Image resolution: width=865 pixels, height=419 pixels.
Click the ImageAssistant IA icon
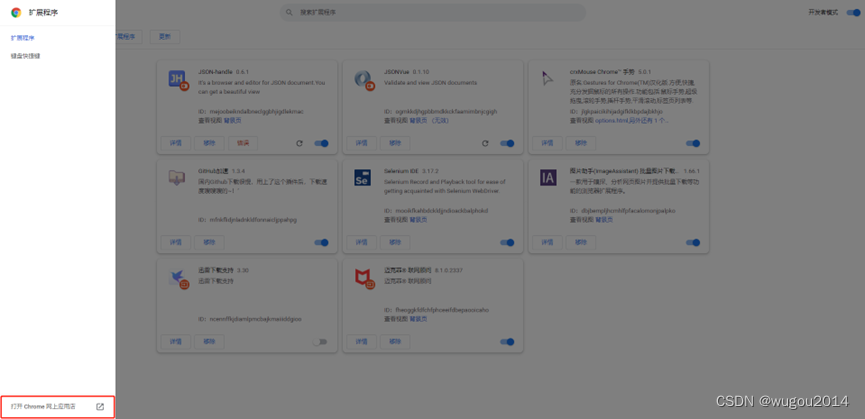coord(548,178)
